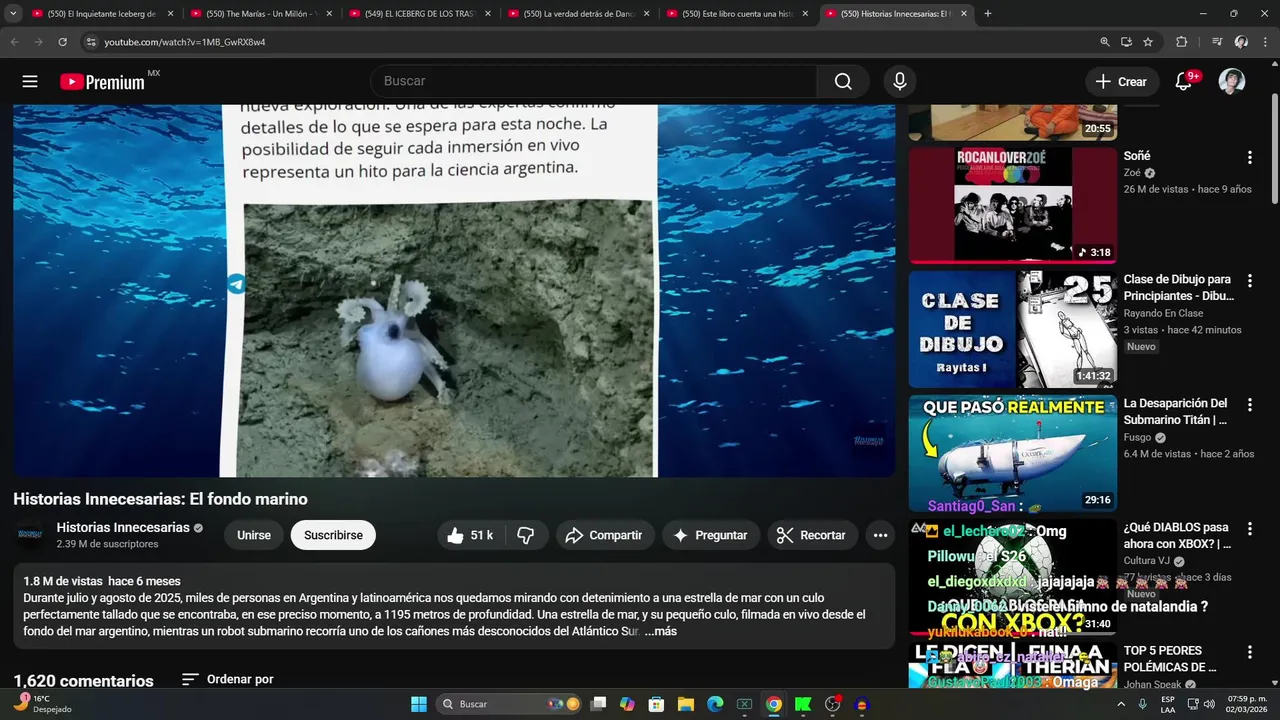Open options menu for Soñé video
Image resolution: width=1280 pixels, height=720 pixels.
point(1249,157)
